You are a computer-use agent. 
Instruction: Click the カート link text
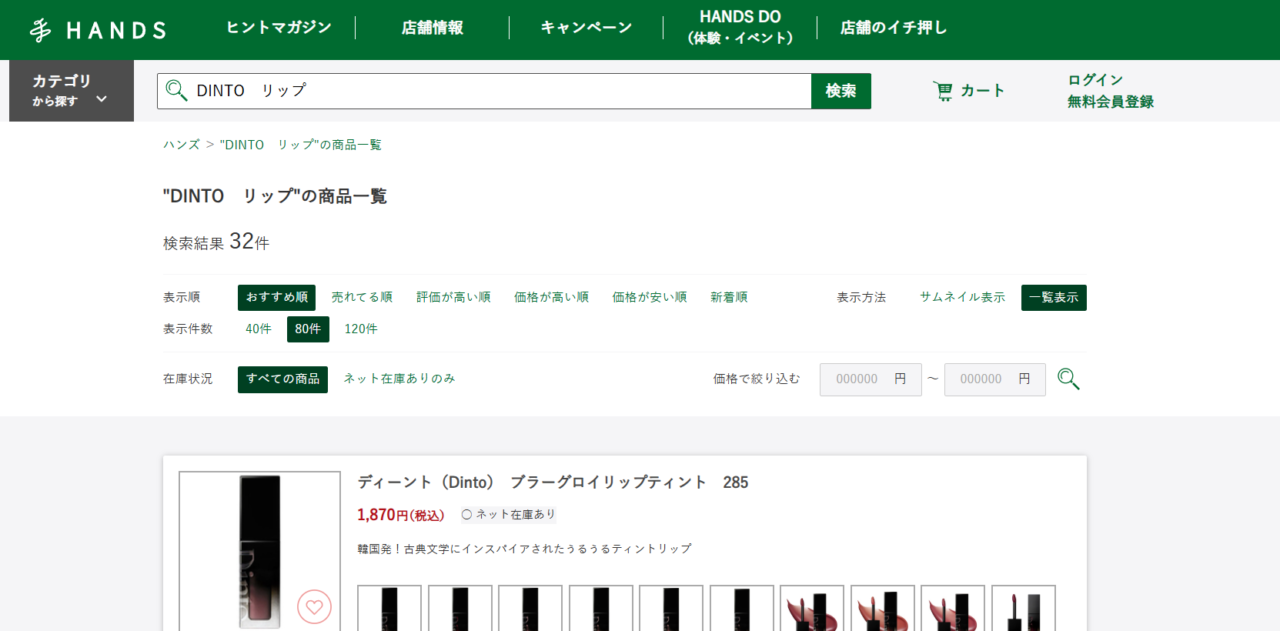tap(983, 91)
